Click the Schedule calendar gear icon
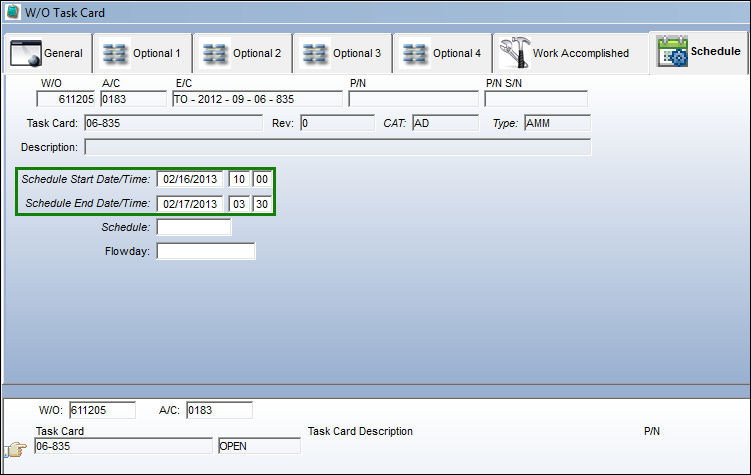Viewport: 751px width, 475px height. click(672, 51)
